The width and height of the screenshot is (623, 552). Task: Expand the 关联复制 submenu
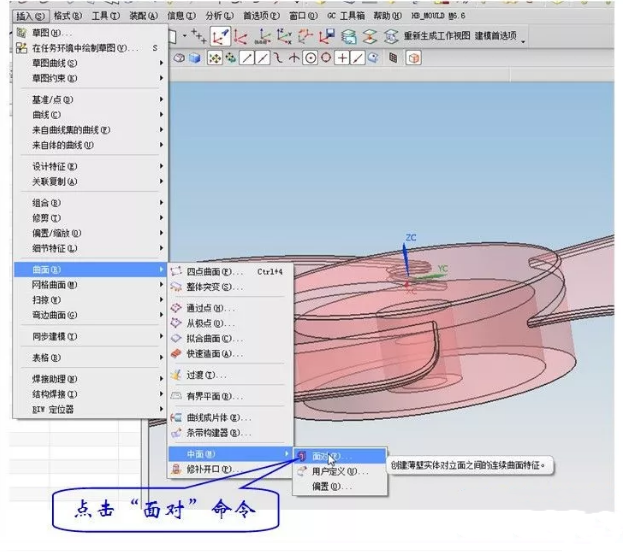90,182
